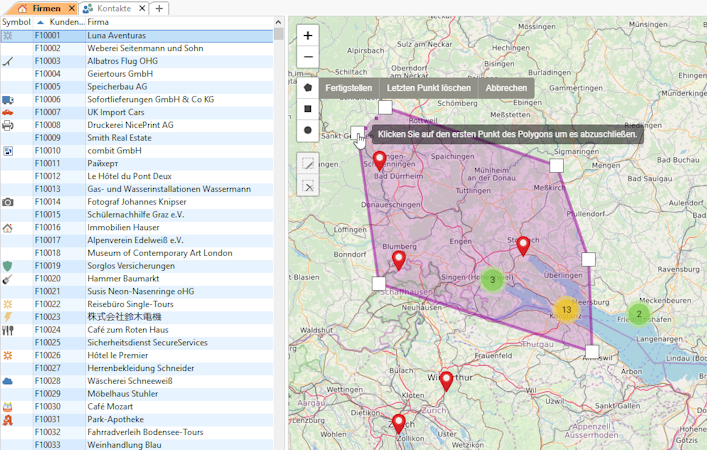Click the cloud symbol of Wäscherei Schneeweiß

click(x=8, y=381)
